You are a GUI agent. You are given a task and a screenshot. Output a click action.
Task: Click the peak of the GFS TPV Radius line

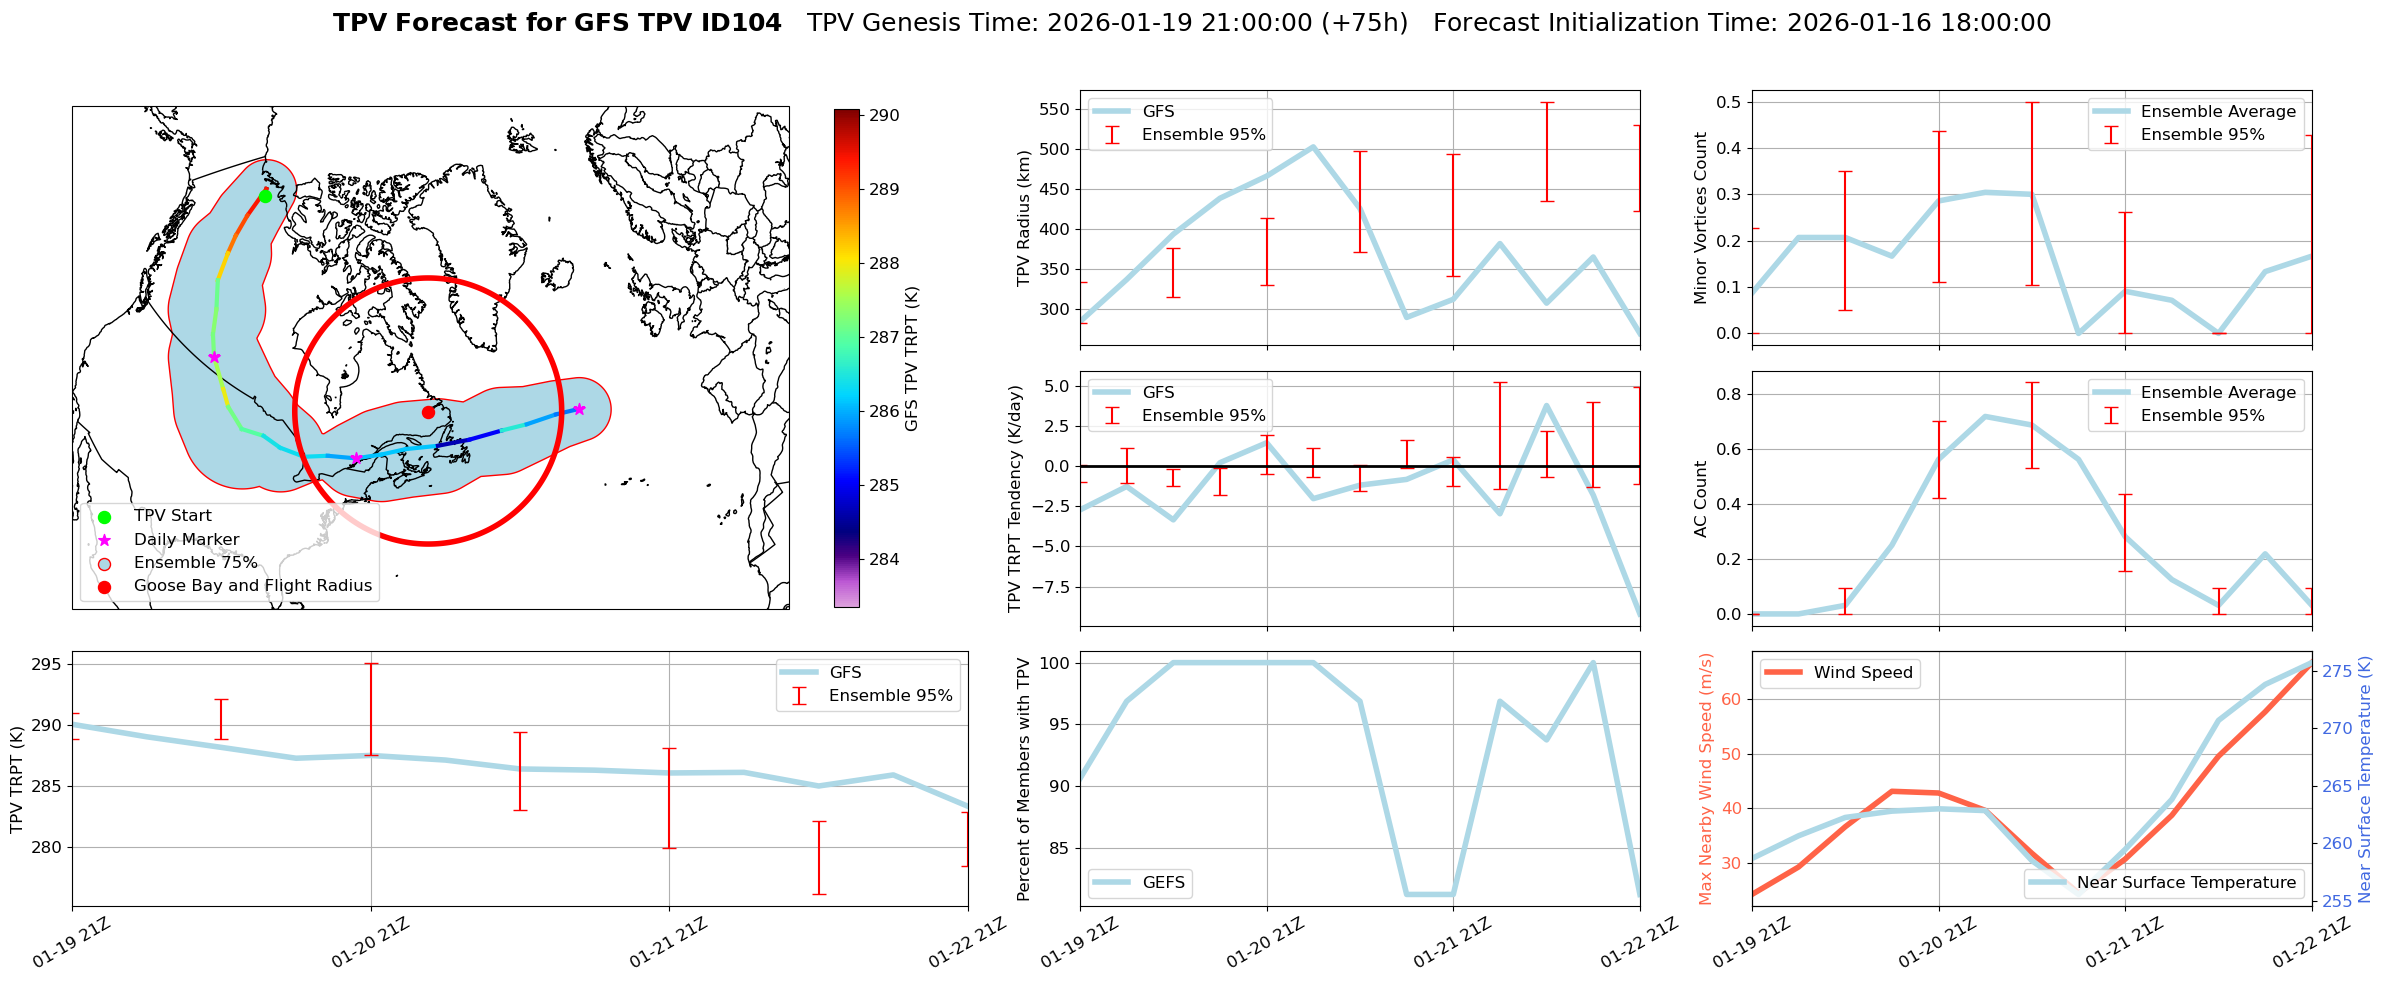1313,147
